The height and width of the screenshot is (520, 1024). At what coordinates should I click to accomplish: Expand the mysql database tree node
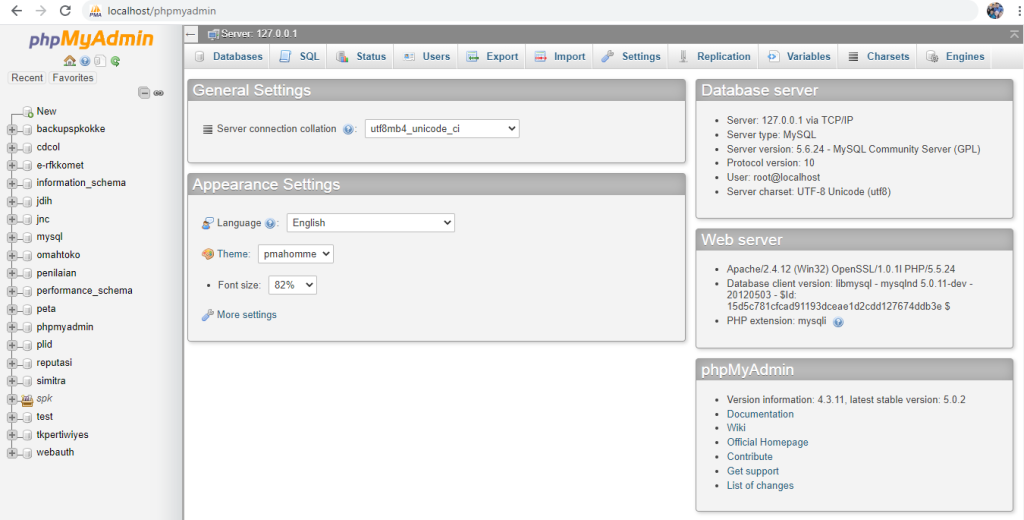click(12, 237)
